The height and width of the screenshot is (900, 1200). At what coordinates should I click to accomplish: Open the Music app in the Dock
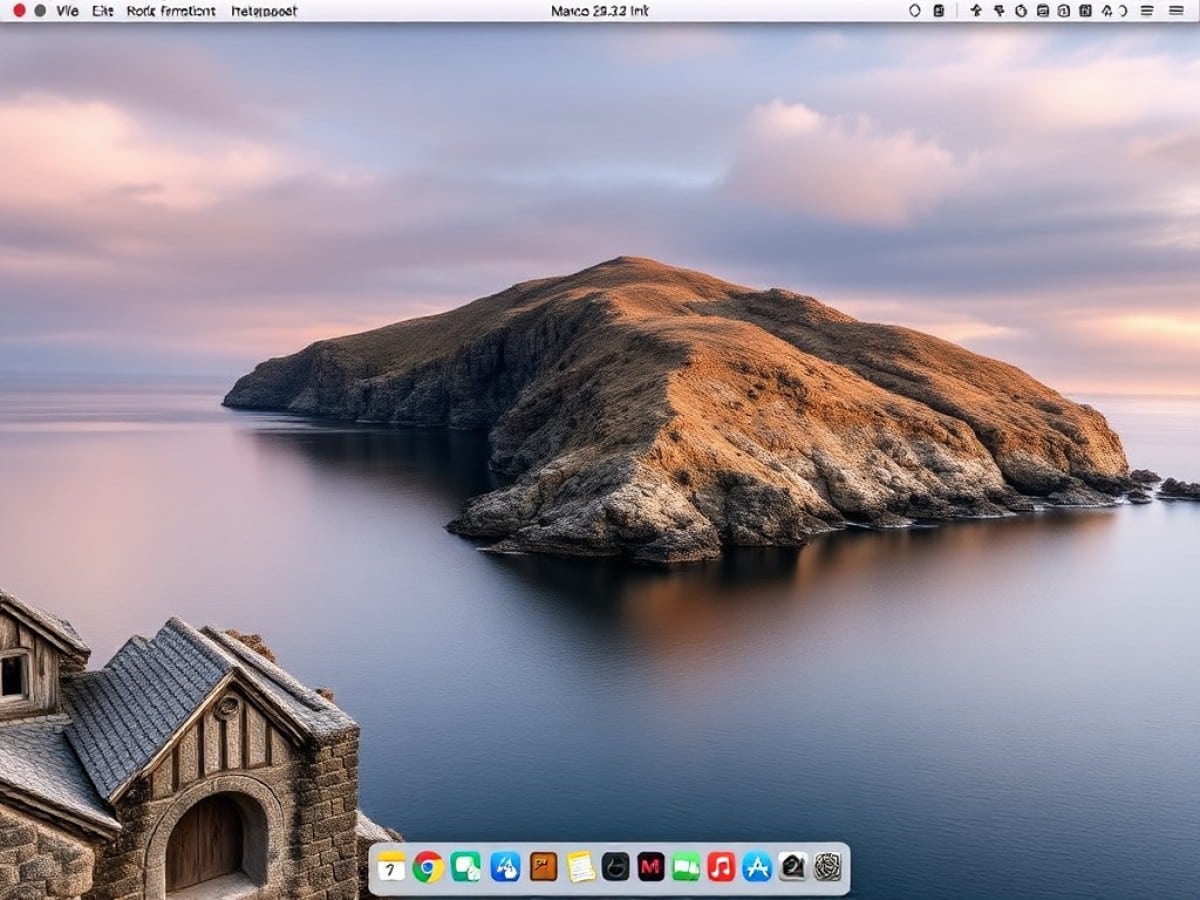(x=720, y=869)
